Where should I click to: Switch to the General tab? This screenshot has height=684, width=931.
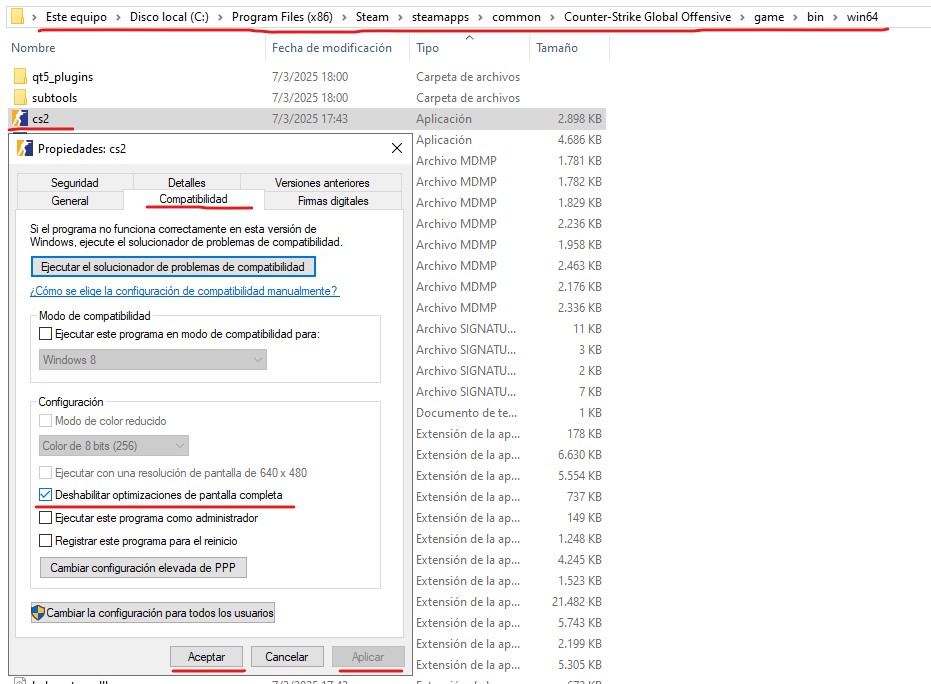(70, 201)
